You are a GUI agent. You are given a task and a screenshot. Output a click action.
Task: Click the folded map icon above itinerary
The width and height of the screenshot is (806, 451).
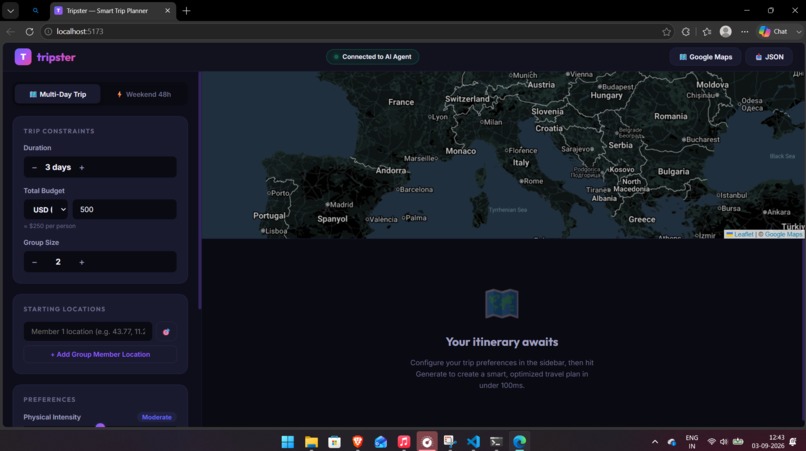click(x=502, y=303)
